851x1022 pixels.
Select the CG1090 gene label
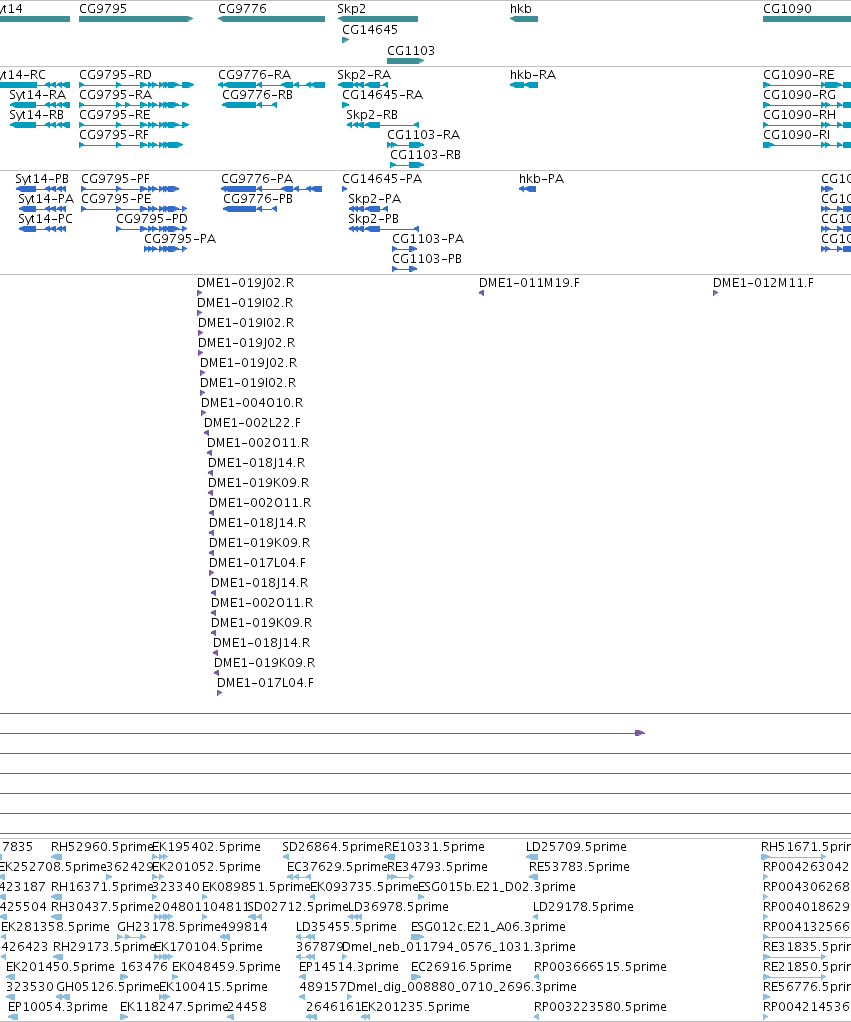click(x=788, y=8)
